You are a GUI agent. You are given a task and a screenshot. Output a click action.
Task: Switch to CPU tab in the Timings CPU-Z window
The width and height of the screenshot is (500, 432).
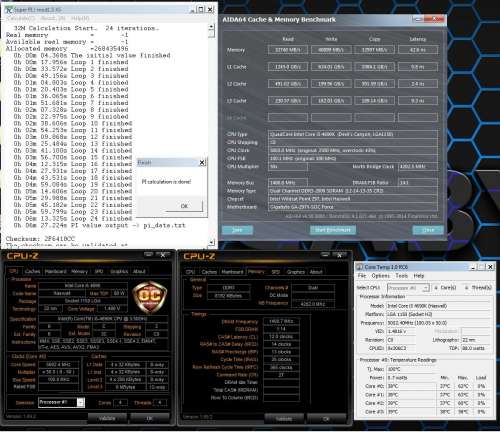click(190, 272)
